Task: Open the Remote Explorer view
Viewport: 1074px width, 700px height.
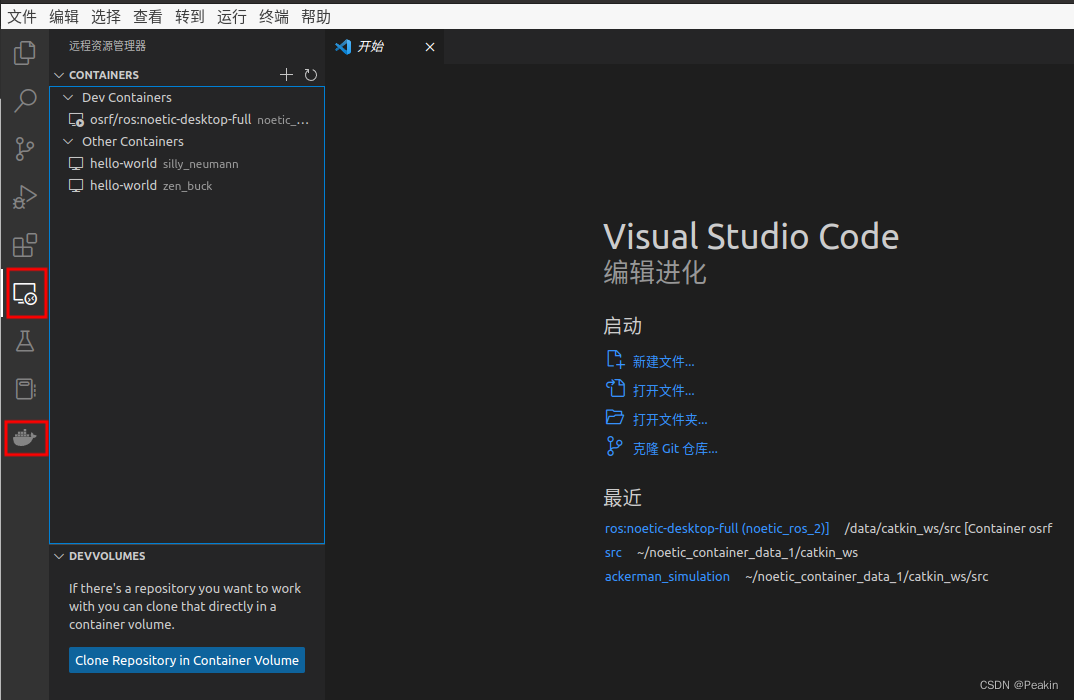Action: point(24,293)
